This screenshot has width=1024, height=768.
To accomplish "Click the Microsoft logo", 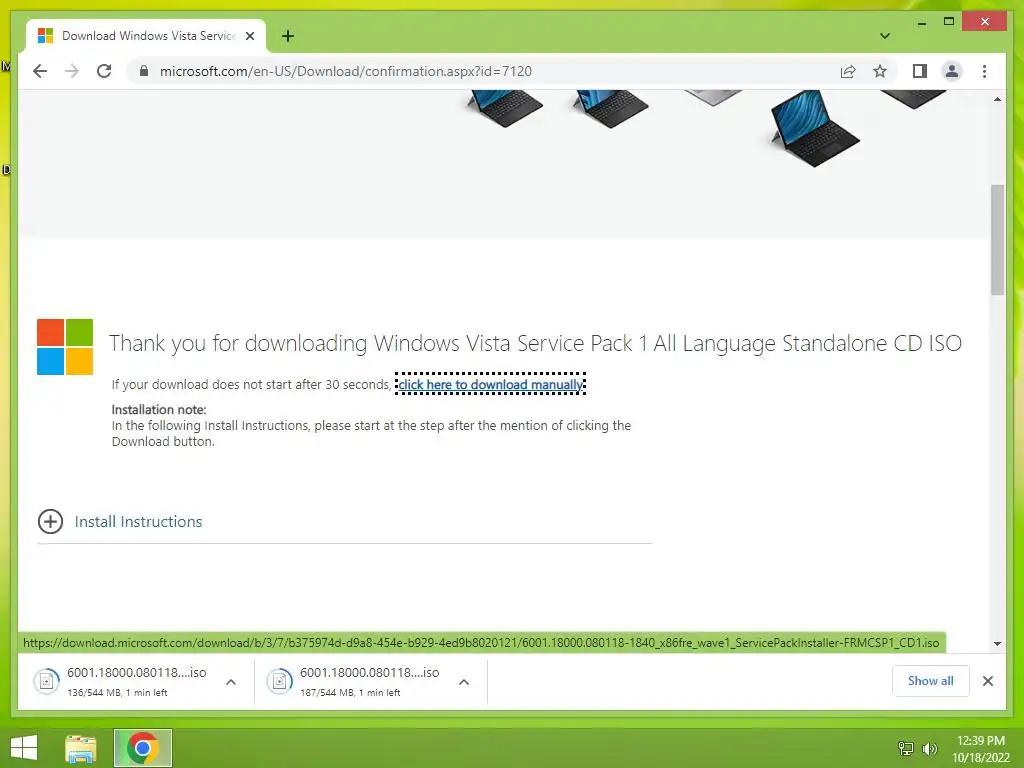I will (65, 347).
